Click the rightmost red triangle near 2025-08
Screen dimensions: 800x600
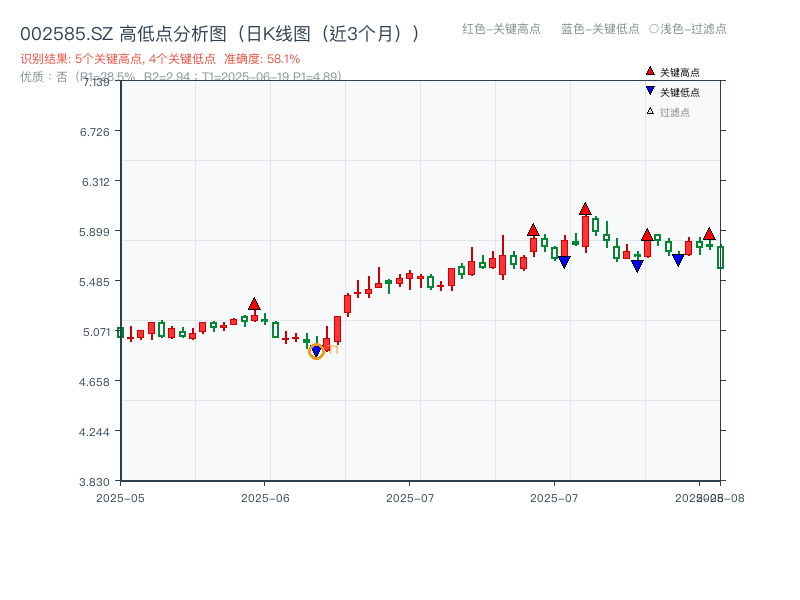[x=707, y=234]
